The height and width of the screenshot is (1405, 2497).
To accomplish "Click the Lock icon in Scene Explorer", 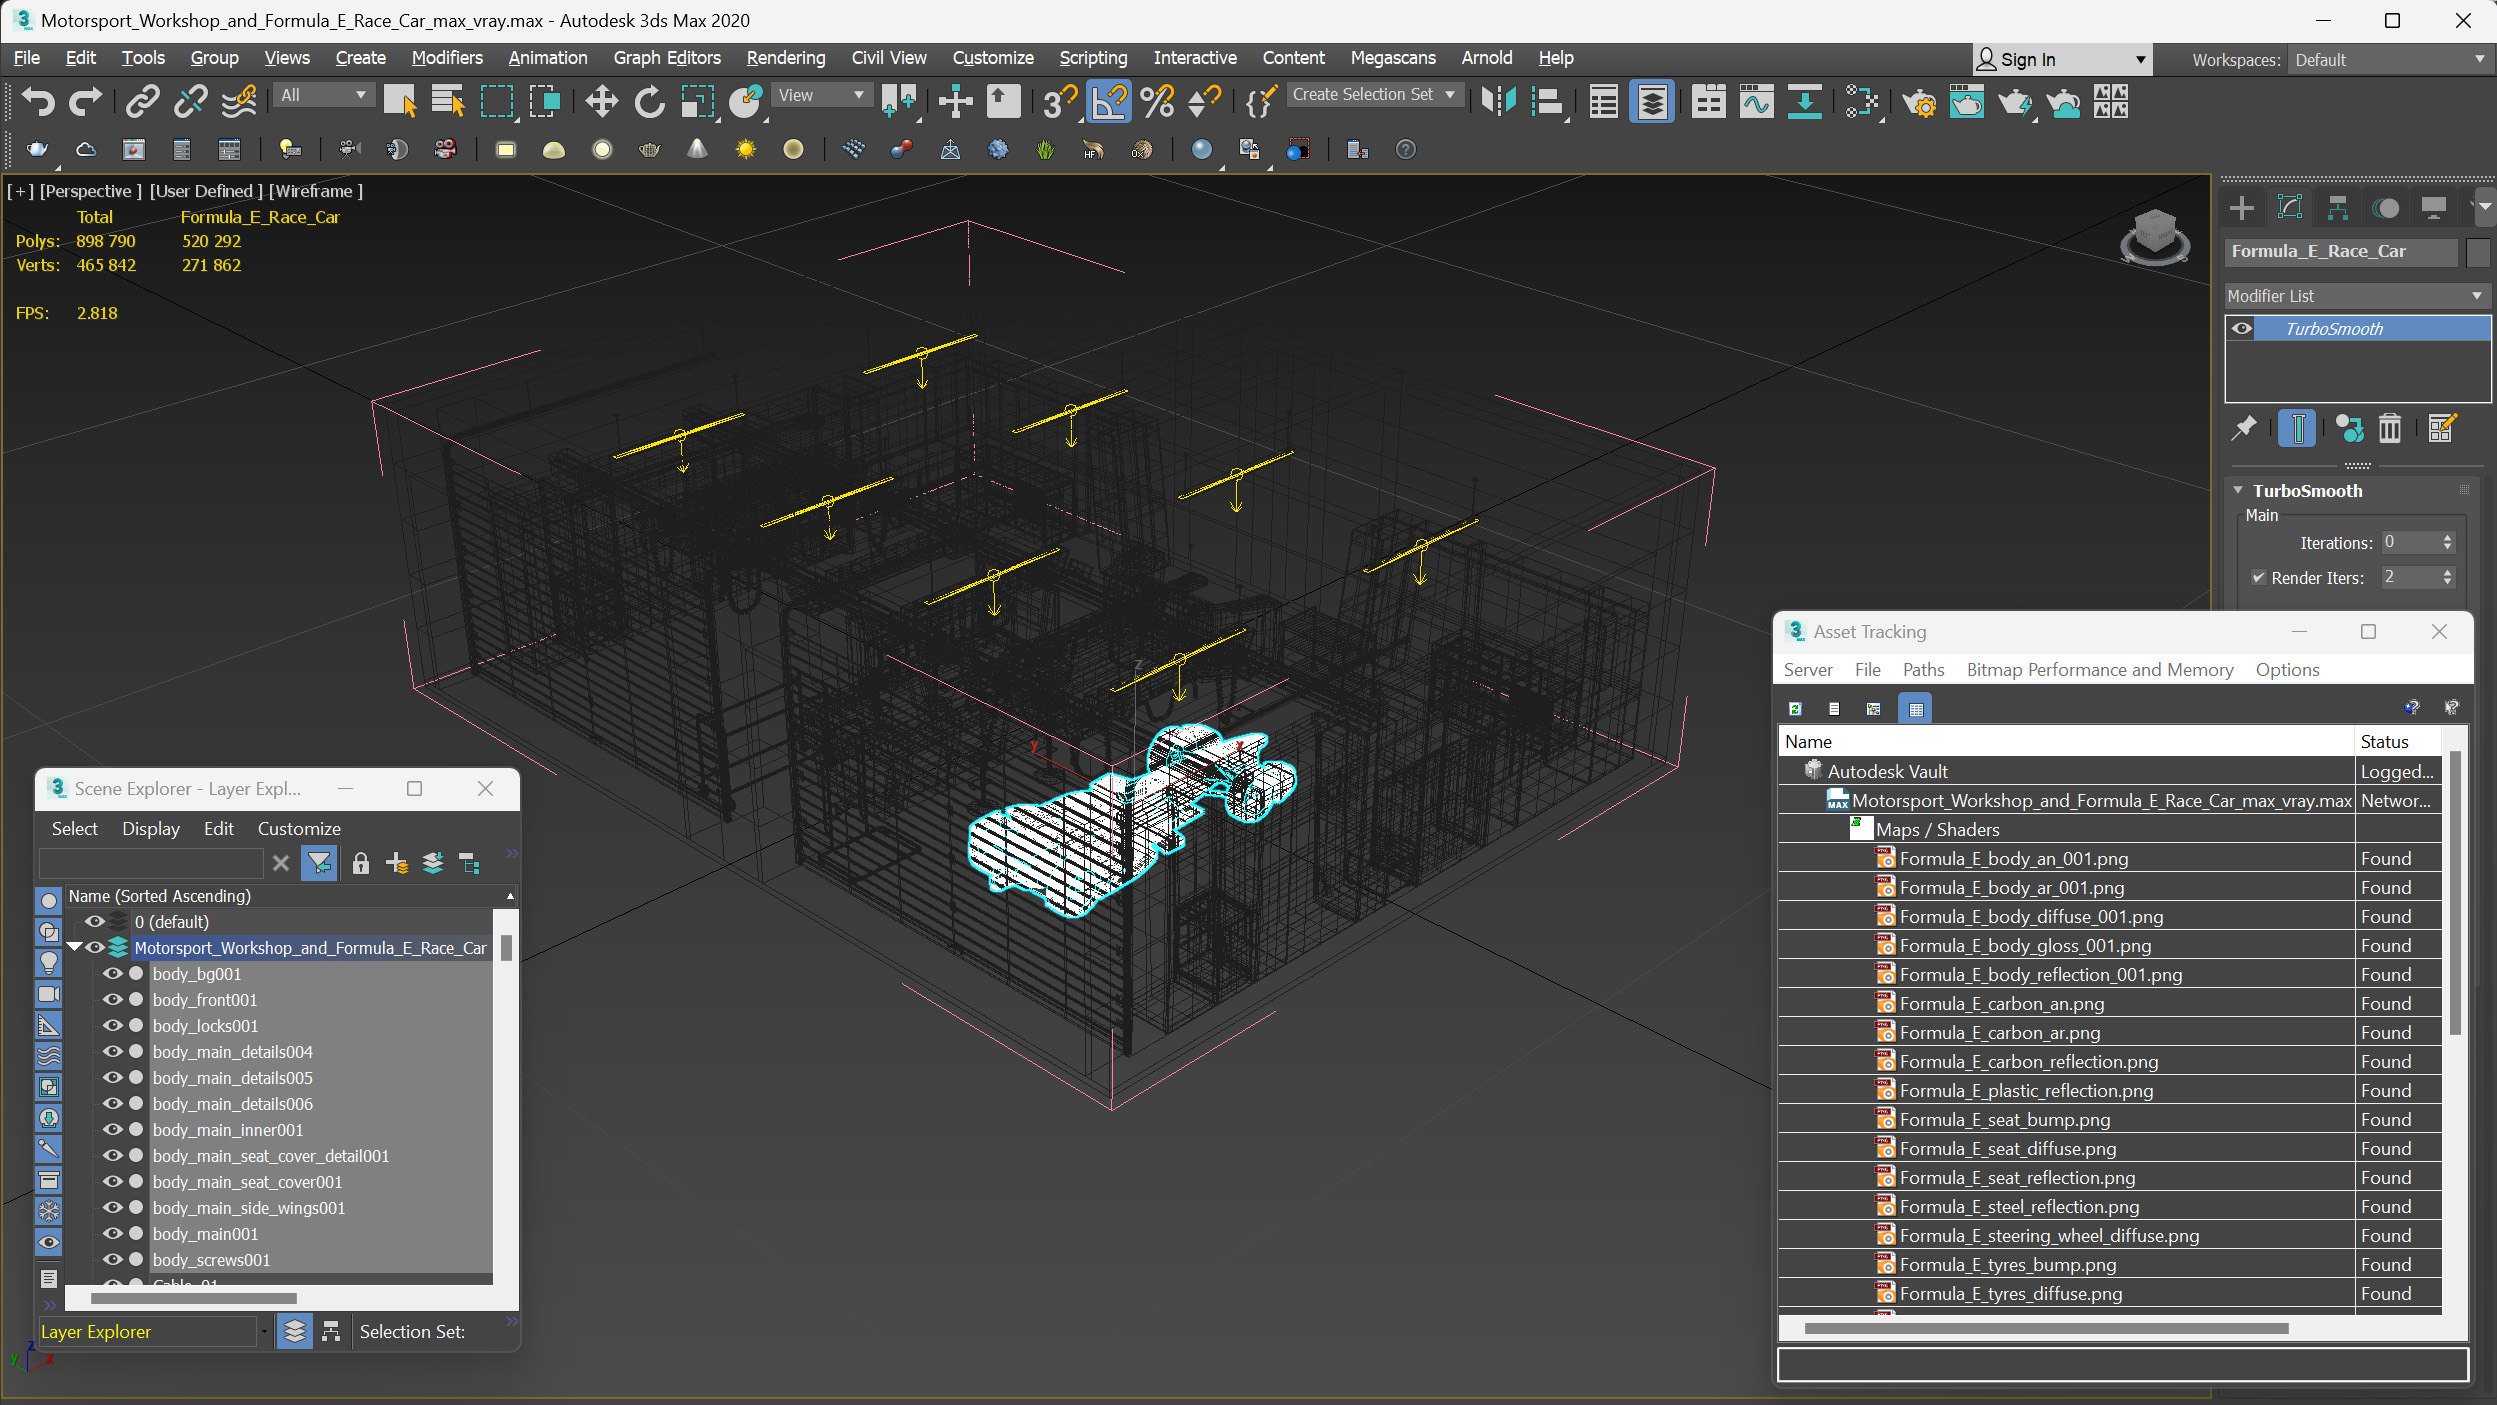I will pos(361,863).
